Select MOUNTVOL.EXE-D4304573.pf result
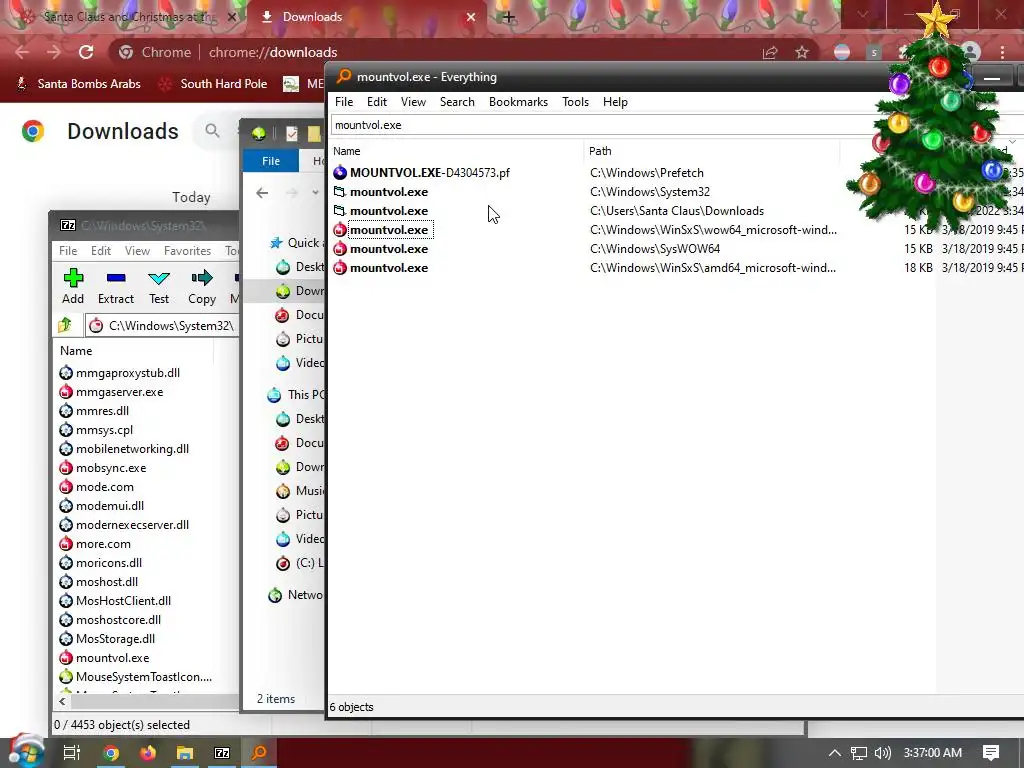The width and height of the screenshot is (1024, 768). point(430,173)
